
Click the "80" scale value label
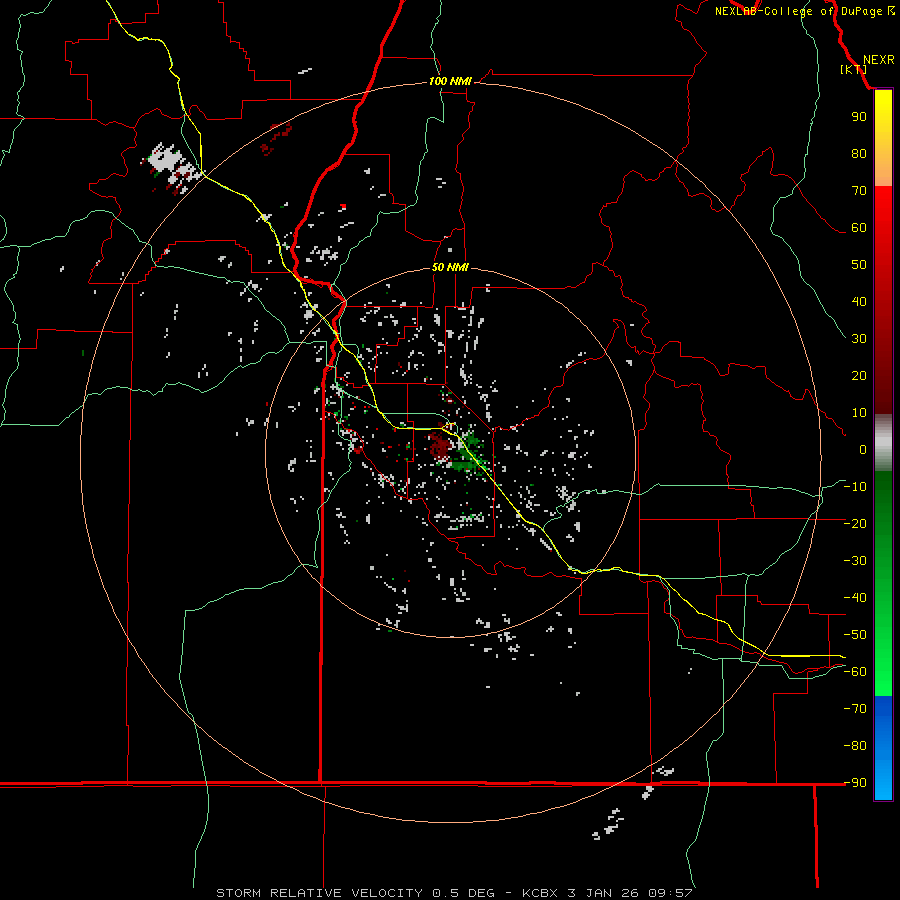coord(859,153)
